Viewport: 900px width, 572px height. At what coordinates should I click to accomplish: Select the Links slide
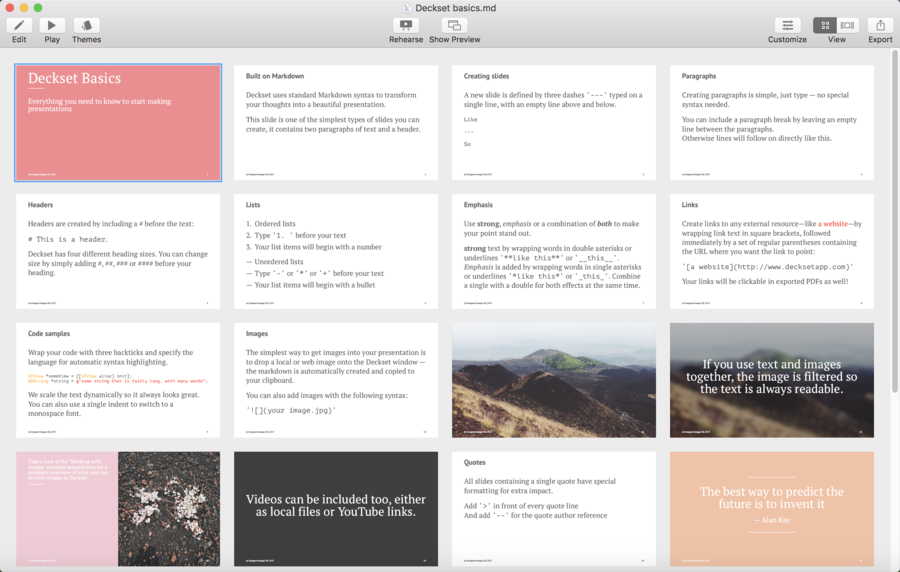(772, 251)
